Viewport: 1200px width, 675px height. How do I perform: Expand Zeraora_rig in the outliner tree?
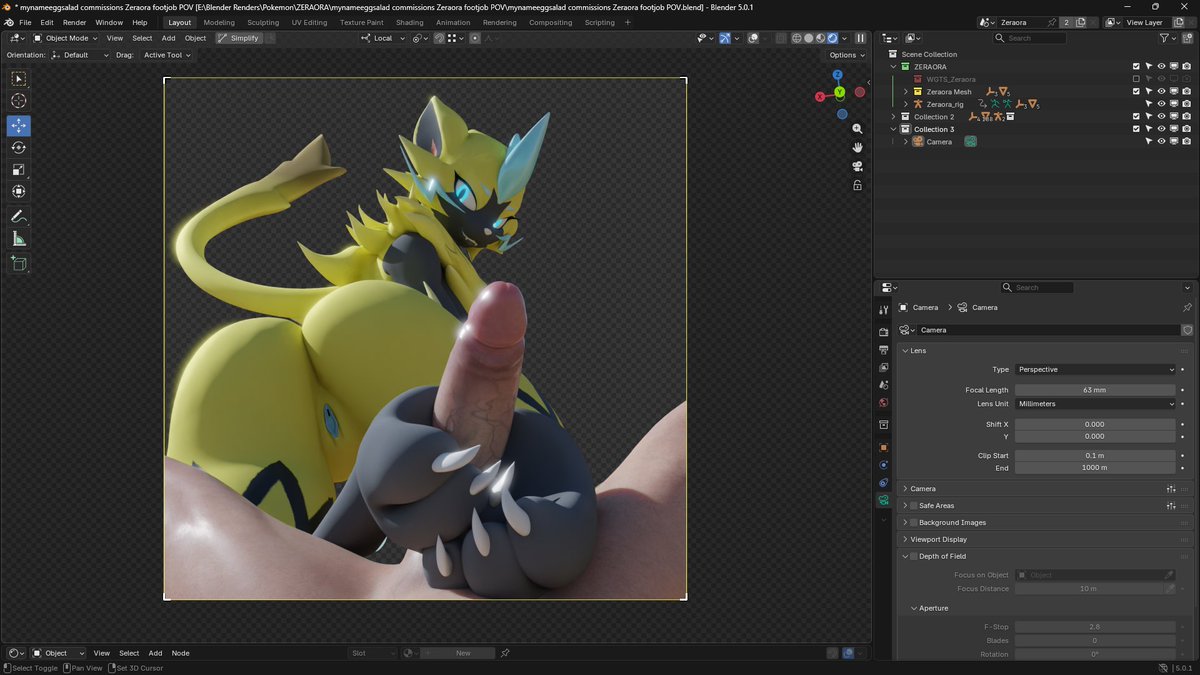tap(906, 104)
